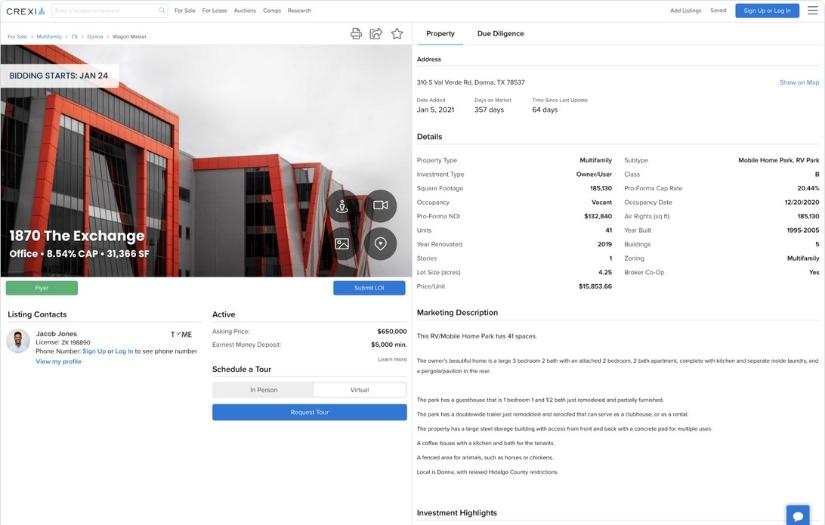The height and width of the screenshot is (525, 825).
Task: Open the hamburger menu
Action: tap(812, 11)
